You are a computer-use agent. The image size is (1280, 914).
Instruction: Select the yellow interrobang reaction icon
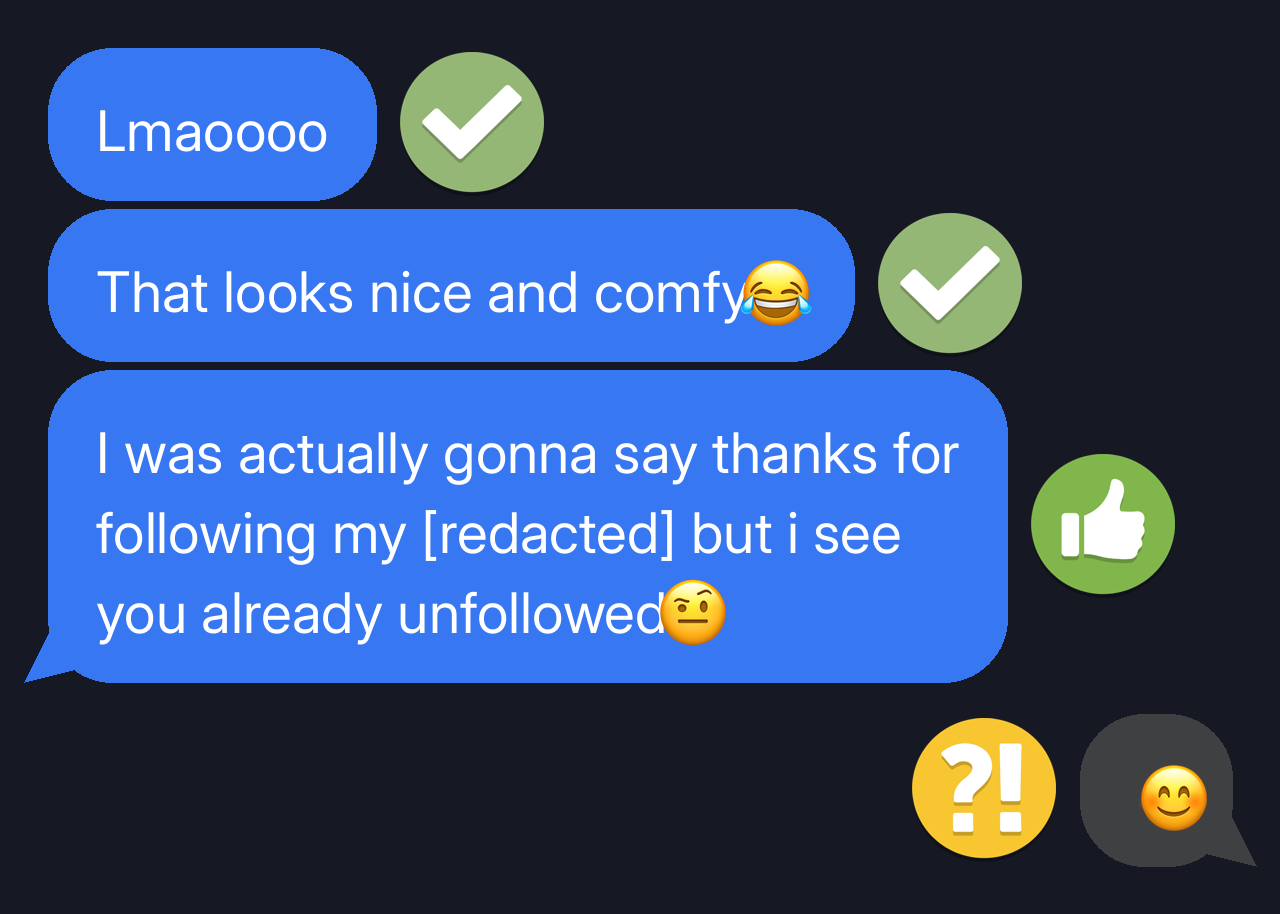(x=984, y=789)
